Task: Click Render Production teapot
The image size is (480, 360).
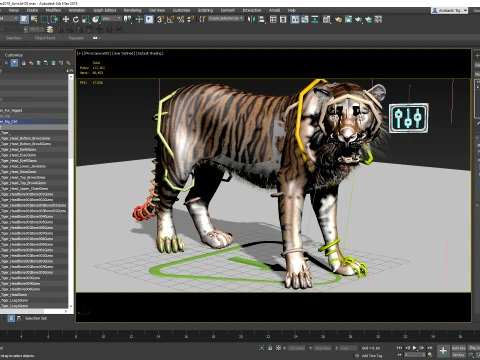Action: pyautogui.click(x=358, y=19)
